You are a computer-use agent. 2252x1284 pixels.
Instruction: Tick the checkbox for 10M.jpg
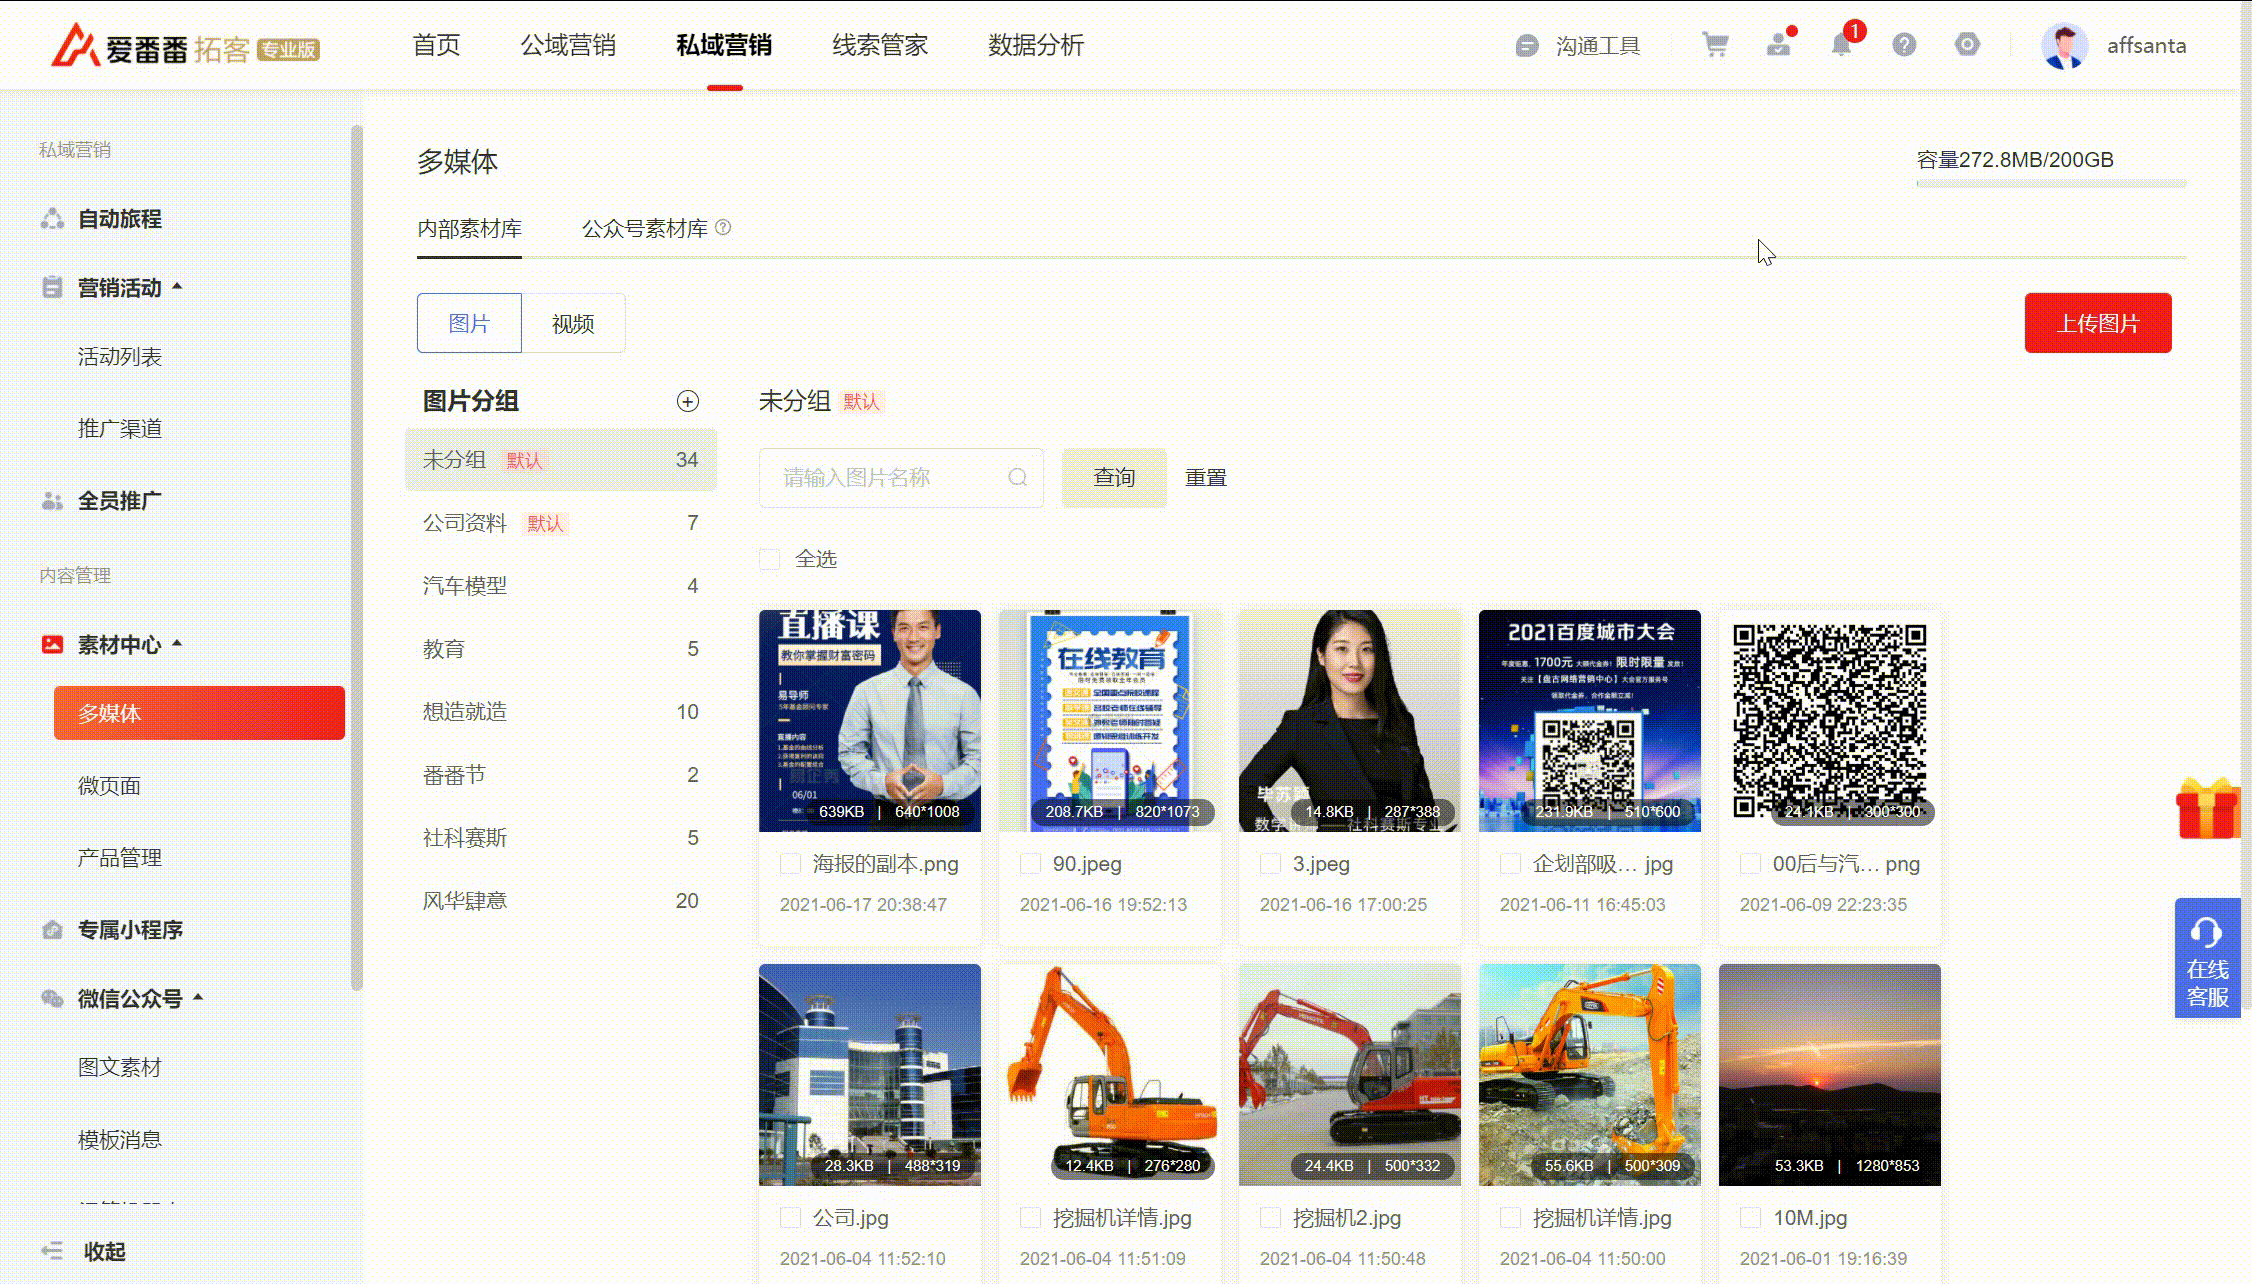[1750, 1218]
